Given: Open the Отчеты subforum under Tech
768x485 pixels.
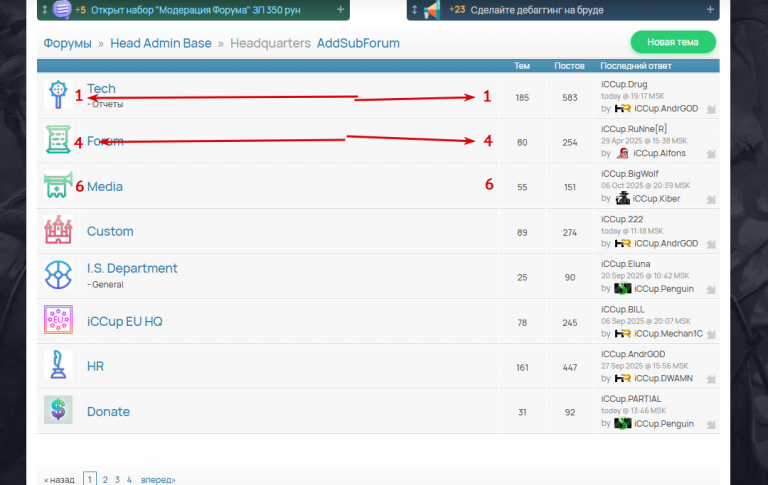Looking at the screenshot, I should coord(107,104).
